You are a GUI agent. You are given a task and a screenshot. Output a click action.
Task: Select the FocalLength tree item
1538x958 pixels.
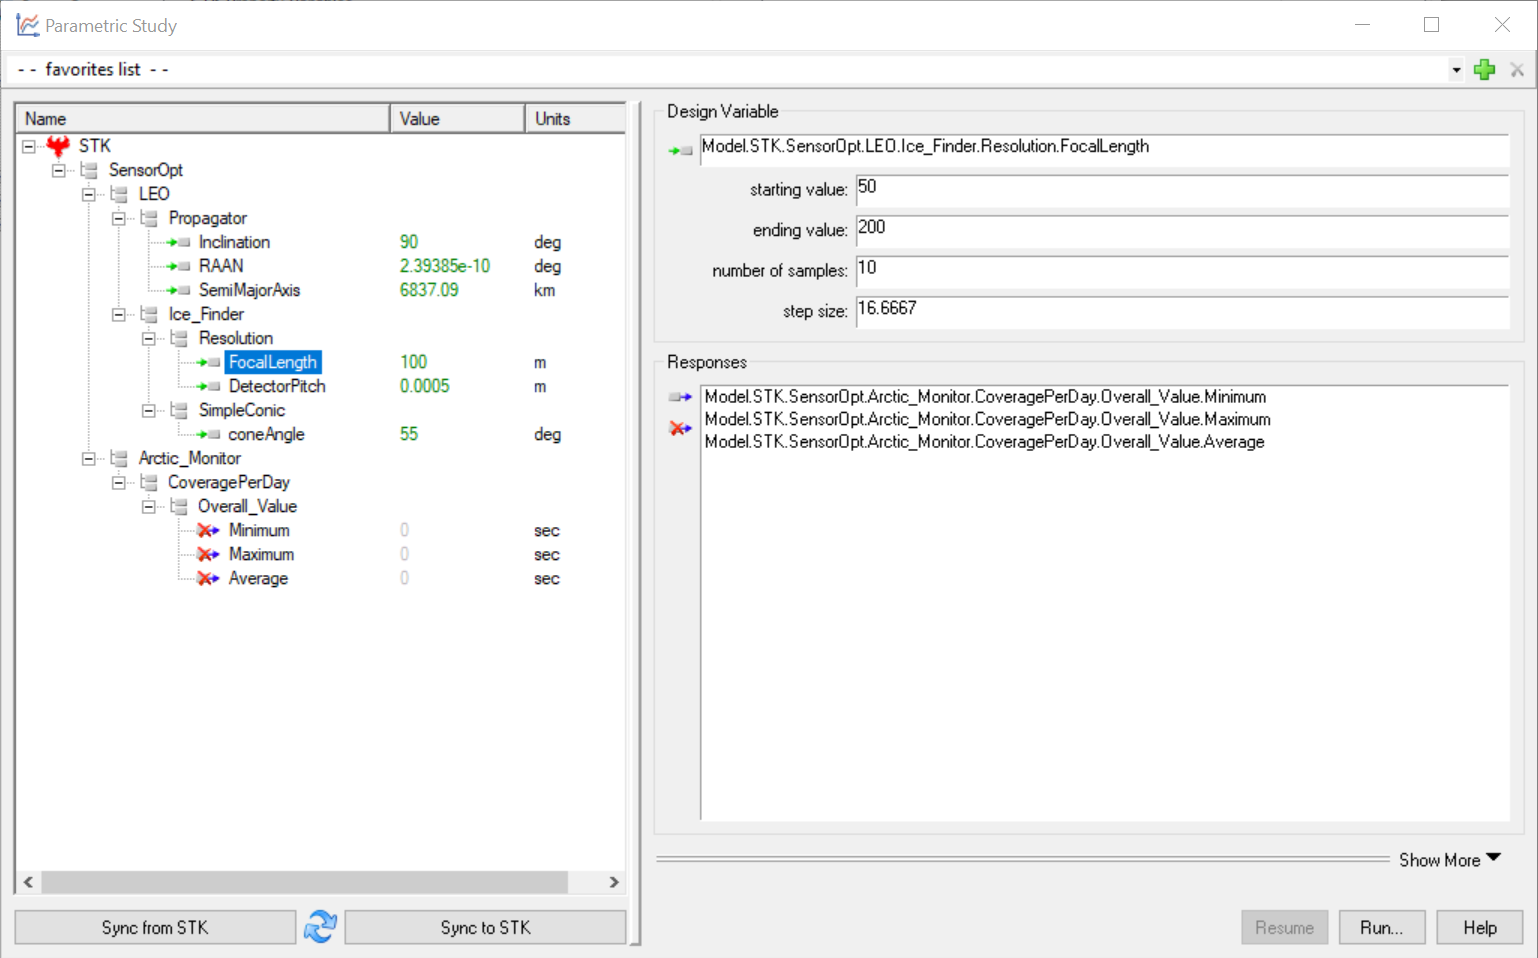(273, 362)
